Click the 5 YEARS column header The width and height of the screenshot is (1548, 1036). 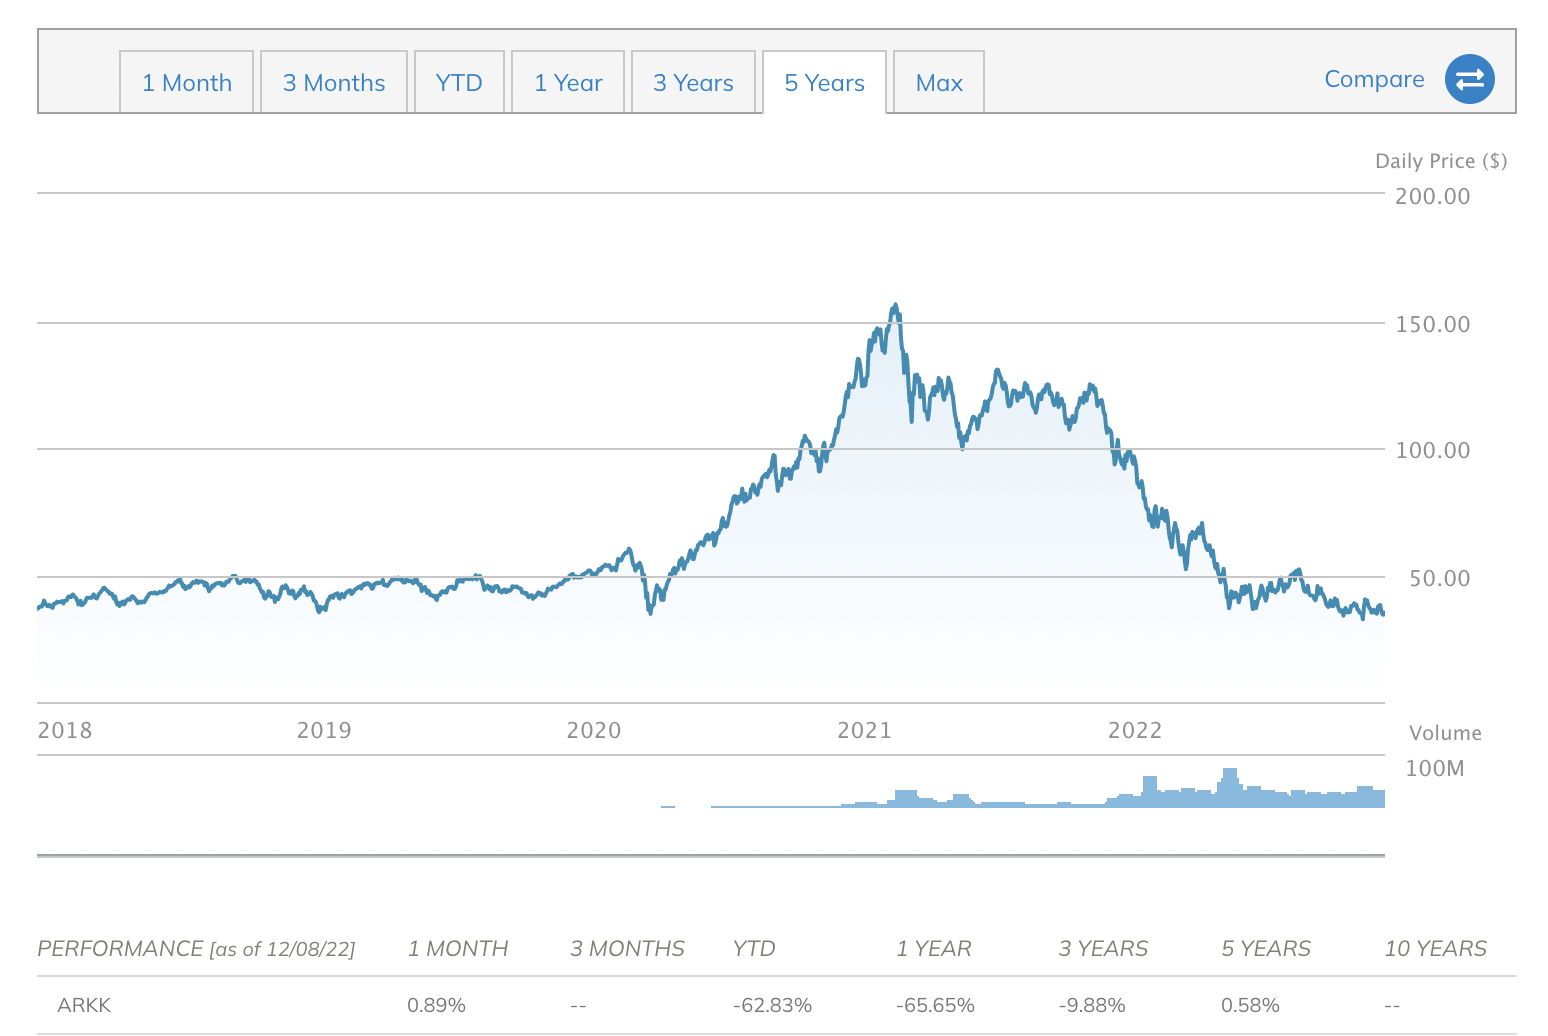[x=1266, y=949]
